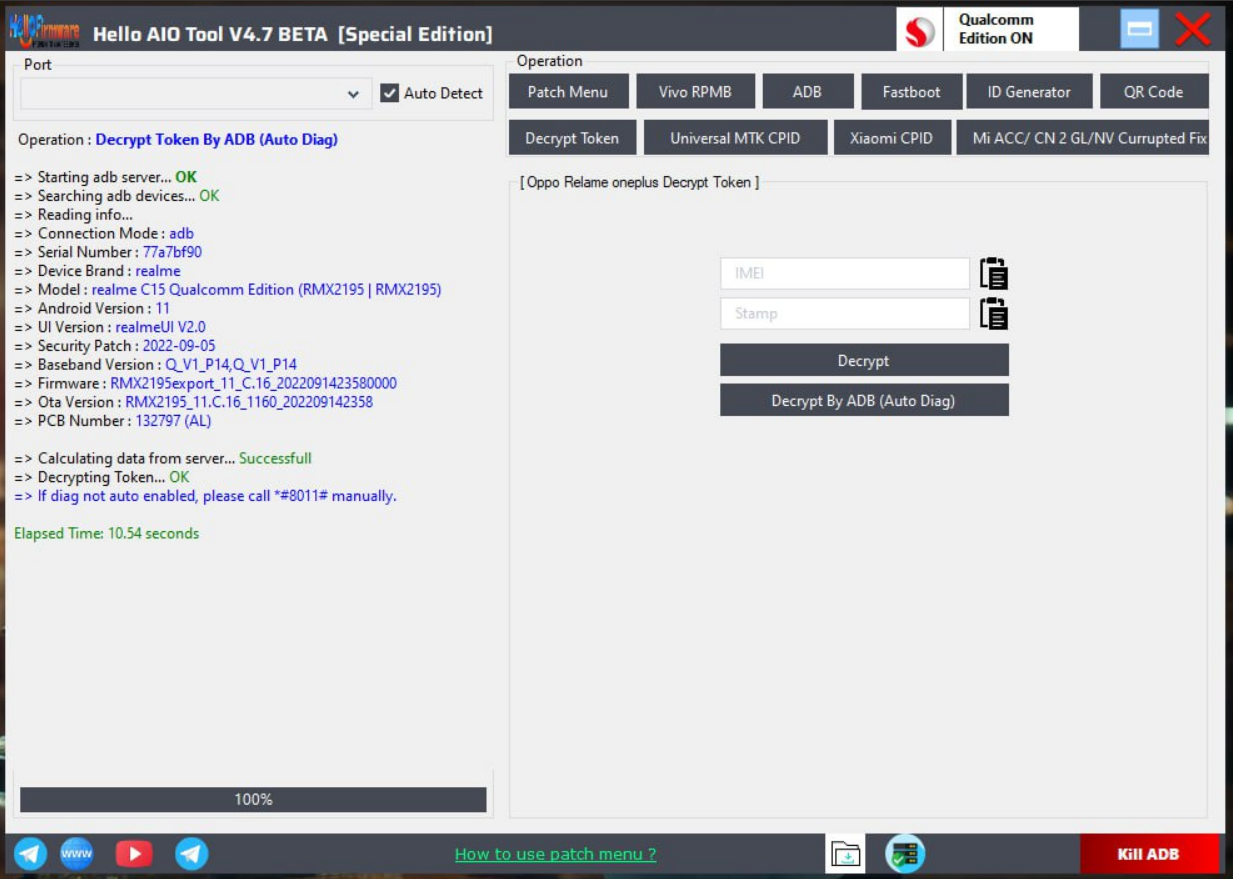Switch to Vivo RPMB tab
Image resolution: width=1233 pixels, height=879 pixels.
click(x=695, y=91)
